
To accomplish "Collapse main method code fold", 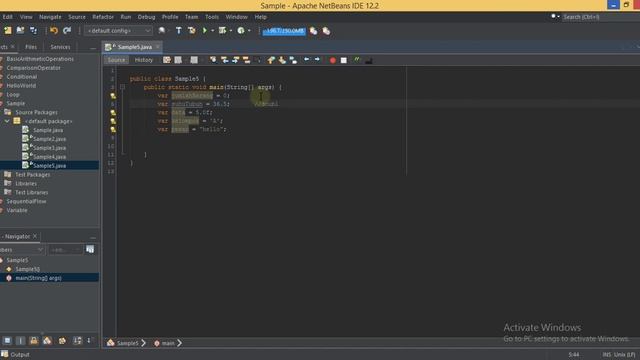I will click(x=122, y=87).
